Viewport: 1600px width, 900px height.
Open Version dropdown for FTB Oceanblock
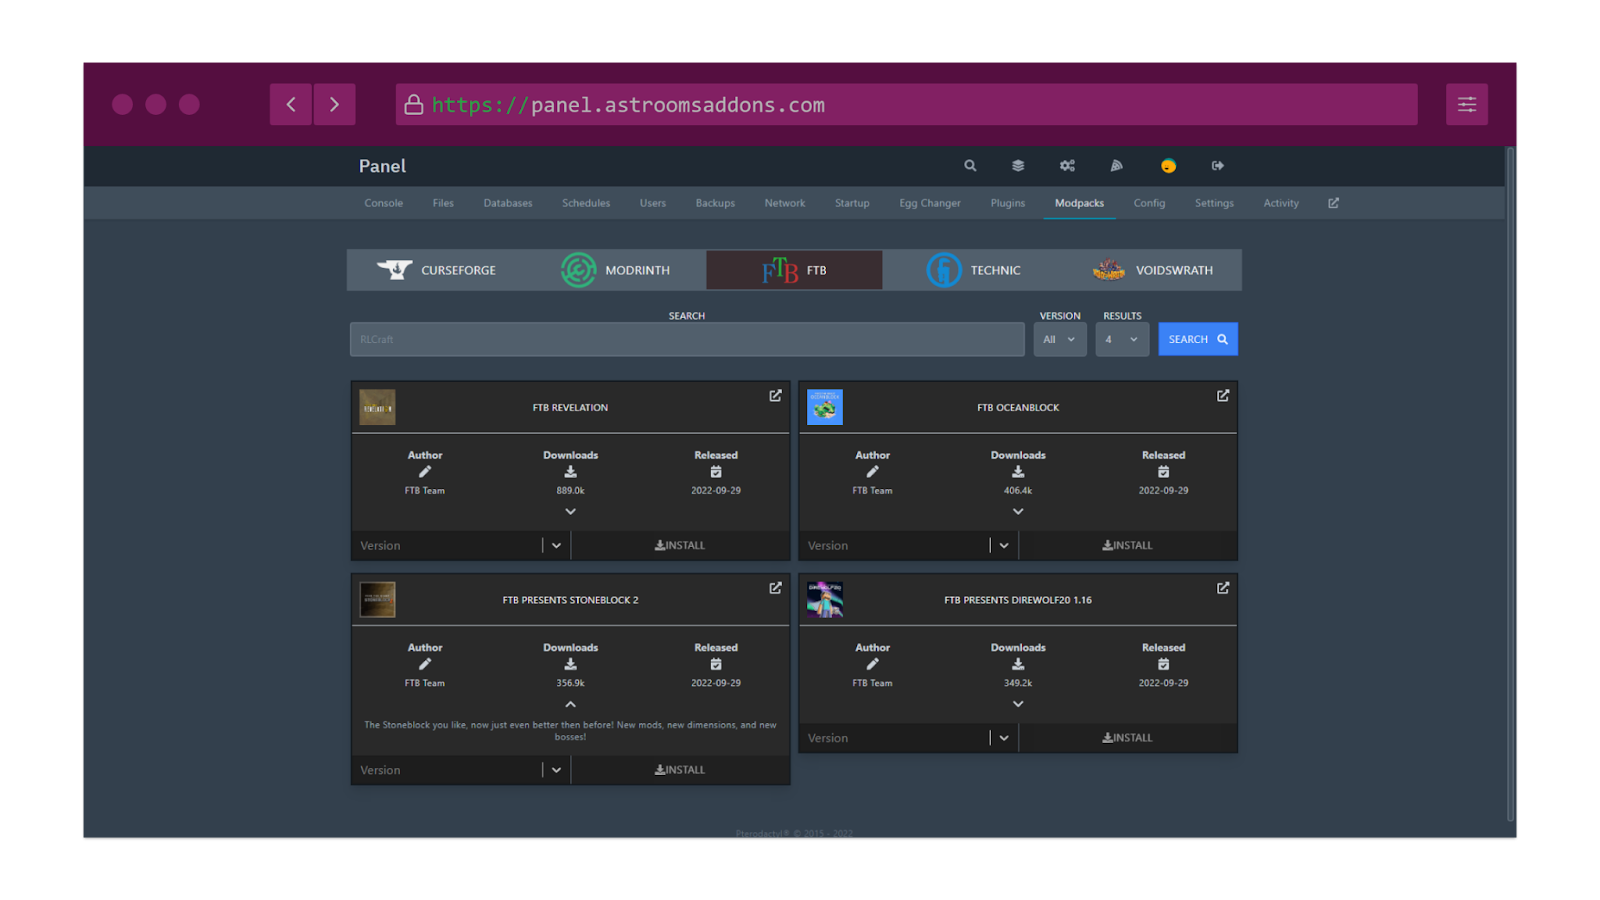point(908,545)
